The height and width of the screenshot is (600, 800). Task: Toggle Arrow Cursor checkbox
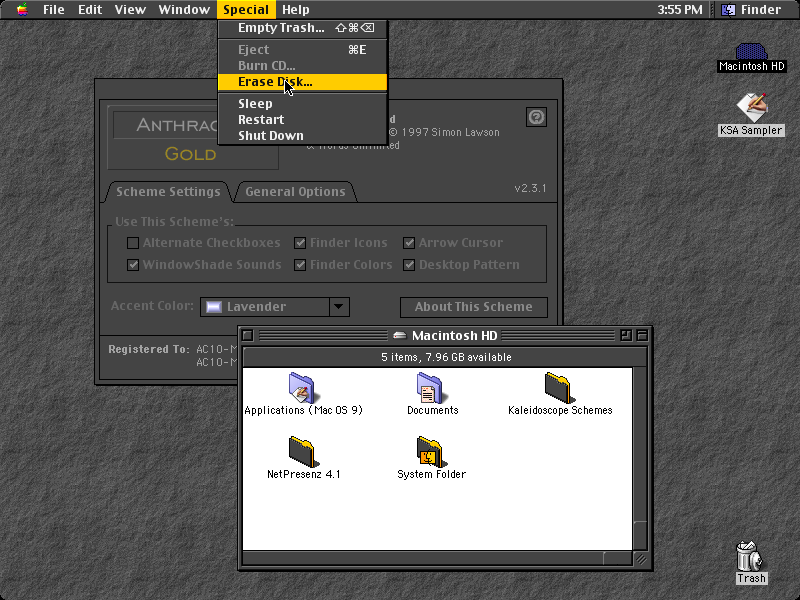click(x=409, y=243)
